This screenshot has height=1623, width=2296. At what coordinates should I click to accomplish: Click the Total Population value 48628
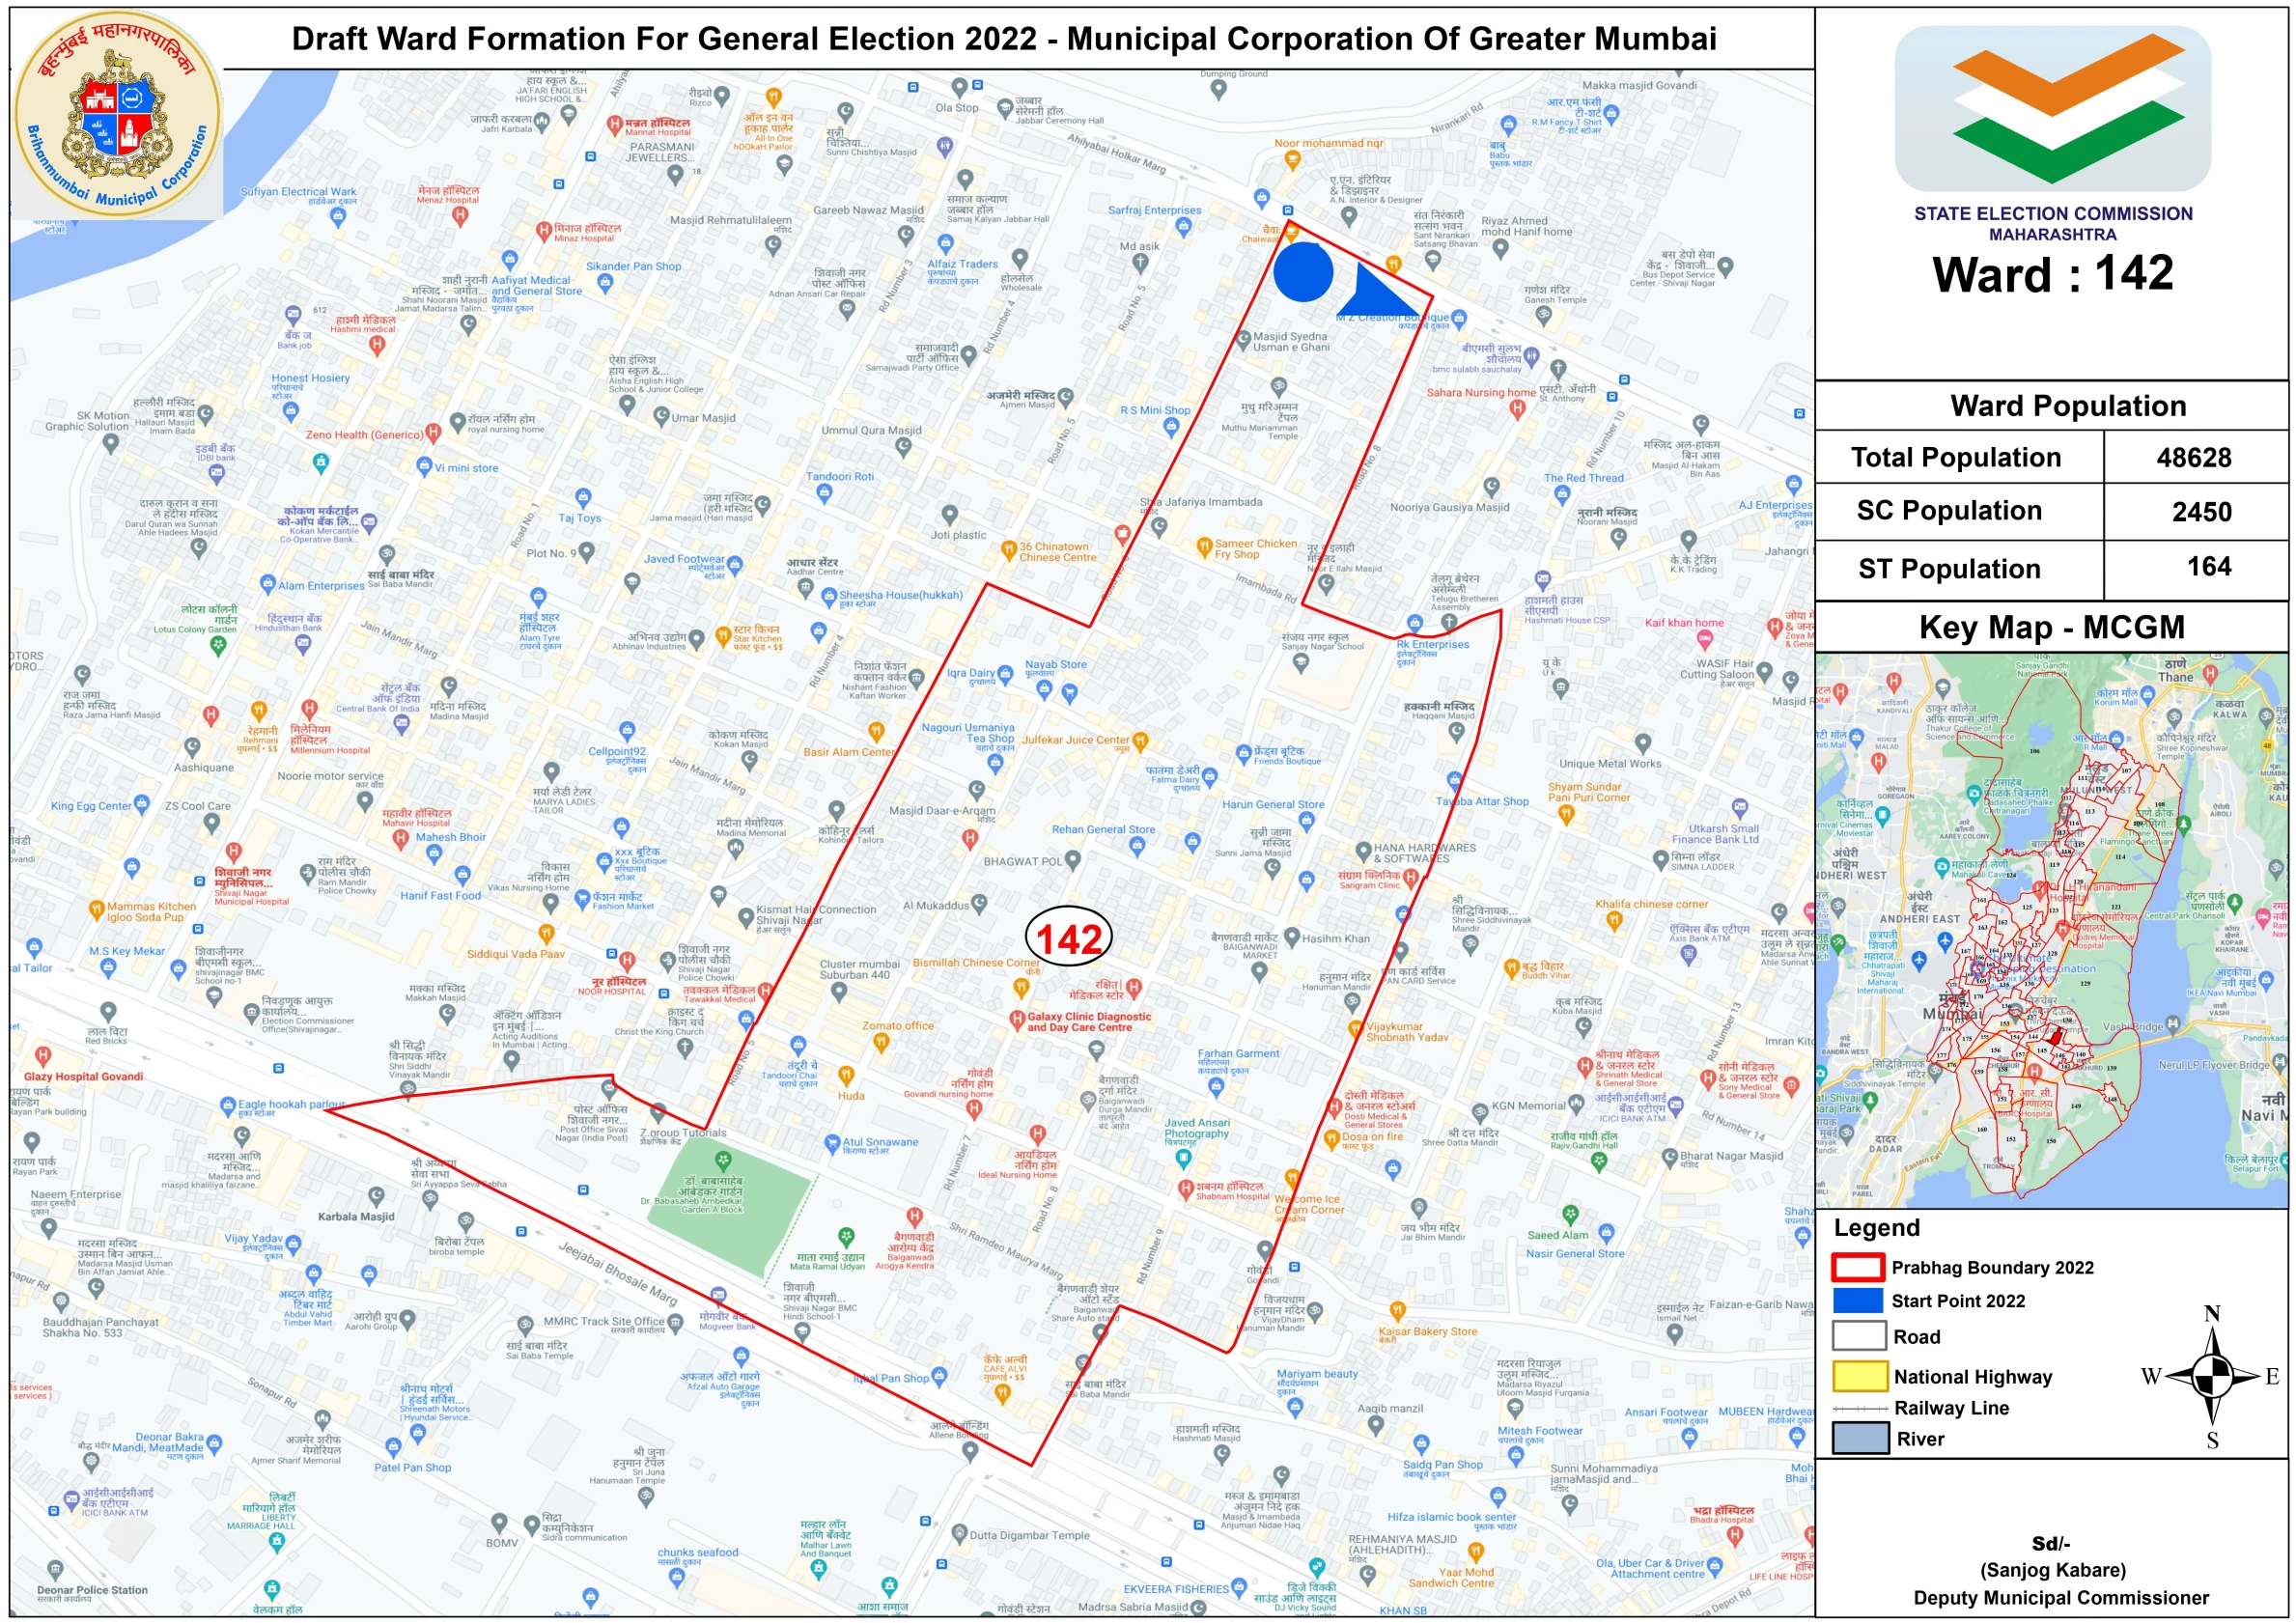tap(2193, 458)
